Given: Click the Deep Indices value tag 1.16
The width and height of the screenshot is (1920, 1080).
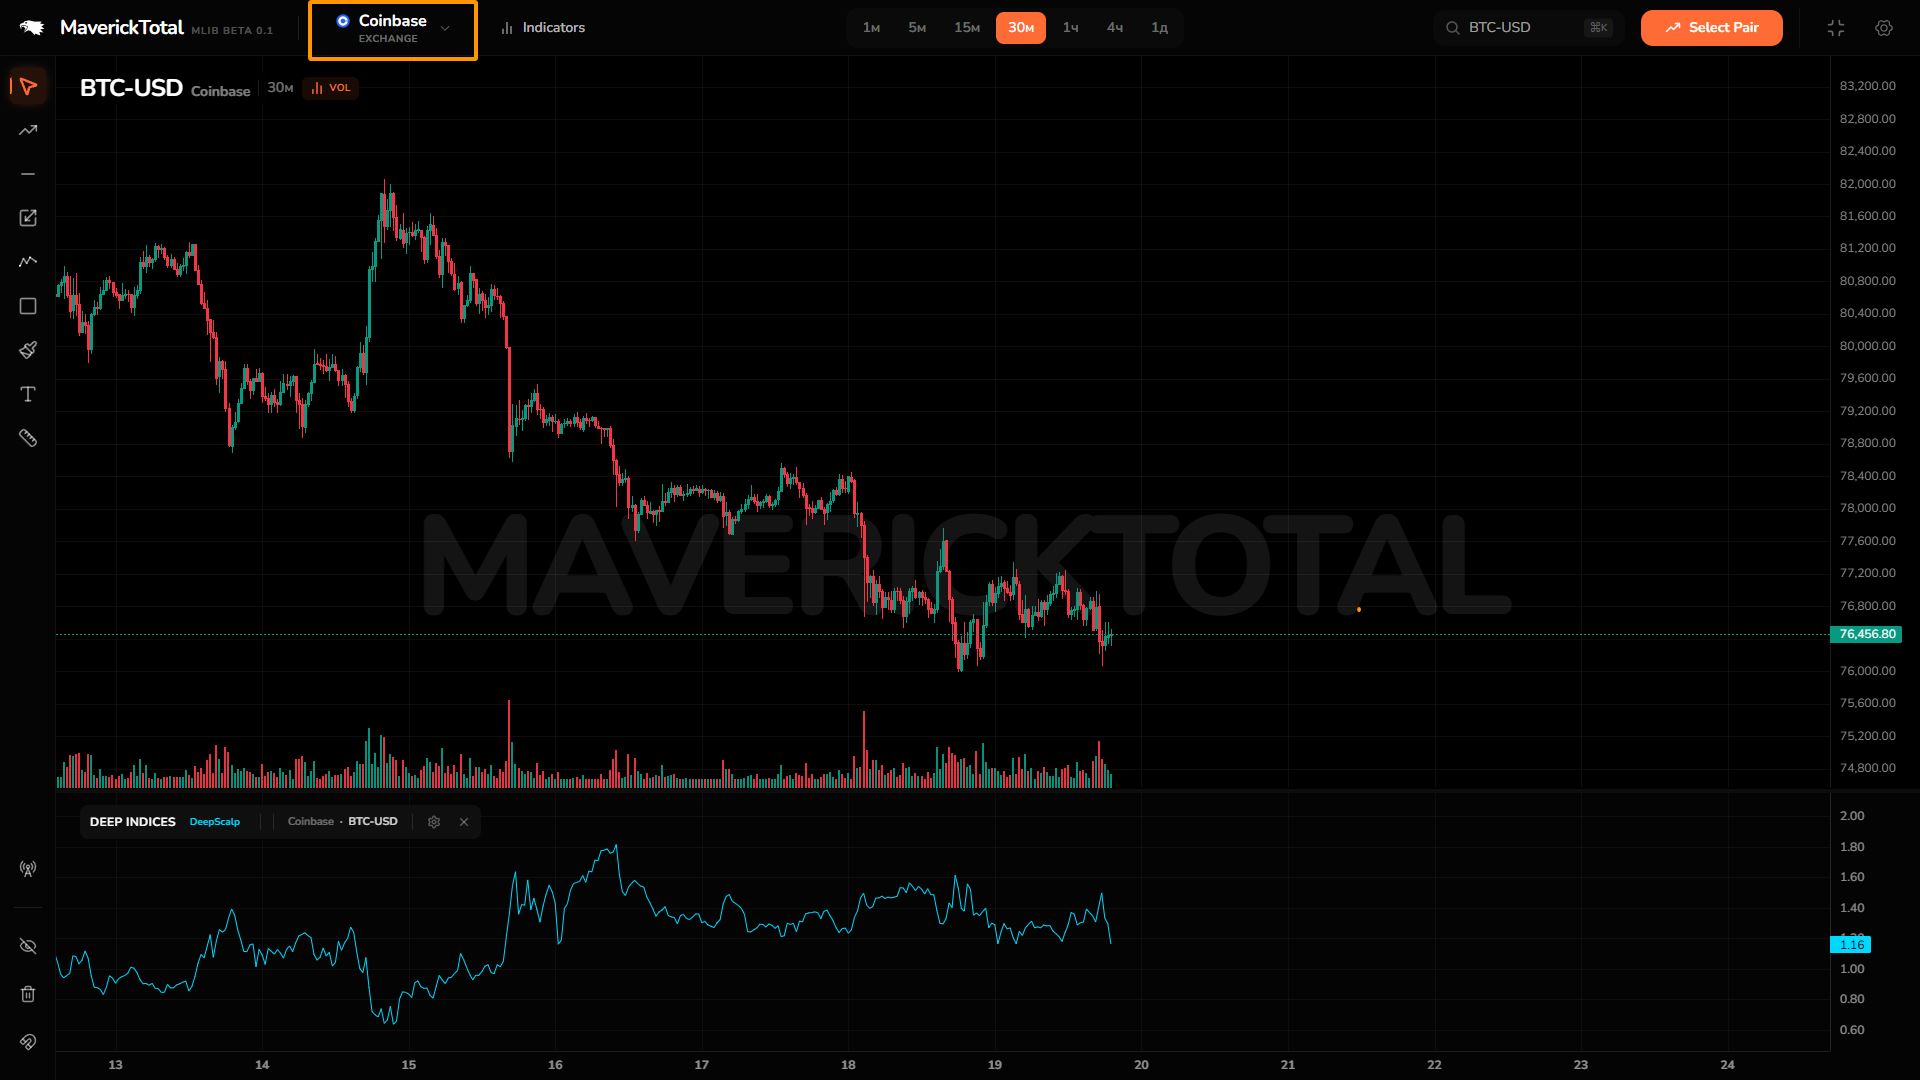Looking at the screenshot, I should tap(1850, 945).
